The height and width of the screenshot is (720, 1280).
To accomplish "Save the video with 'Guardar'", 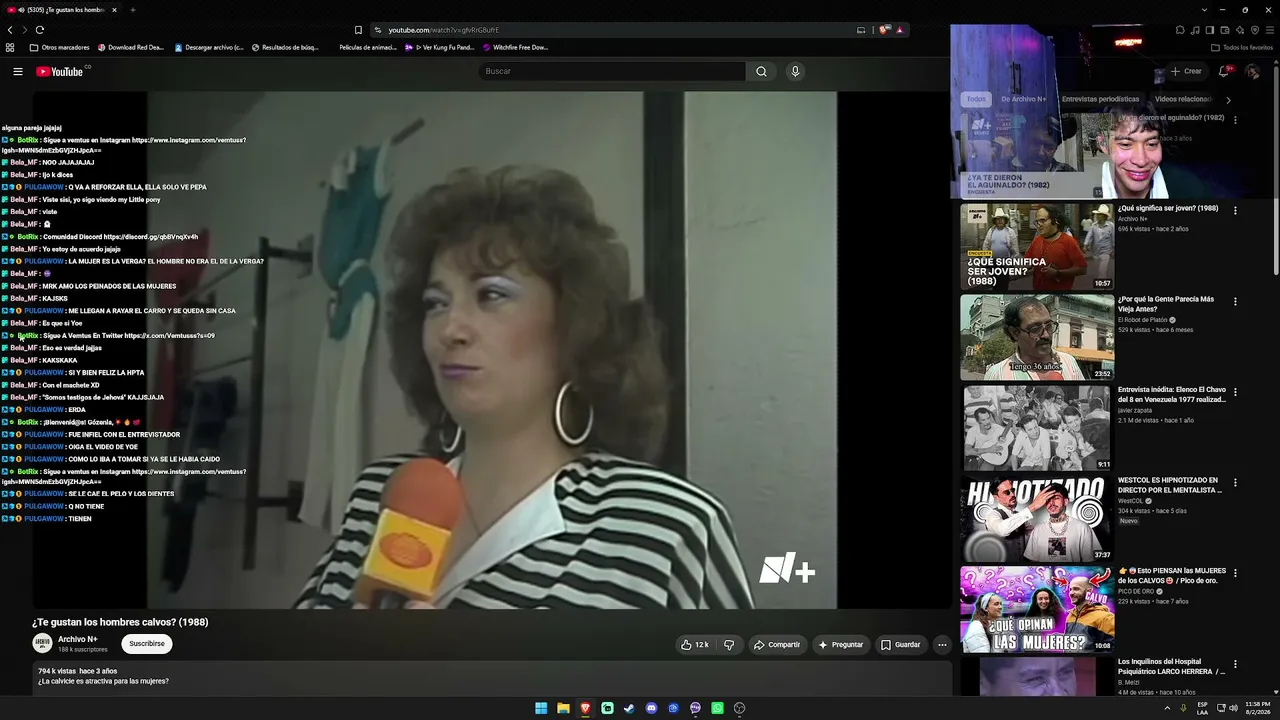I will coord(900,645).
